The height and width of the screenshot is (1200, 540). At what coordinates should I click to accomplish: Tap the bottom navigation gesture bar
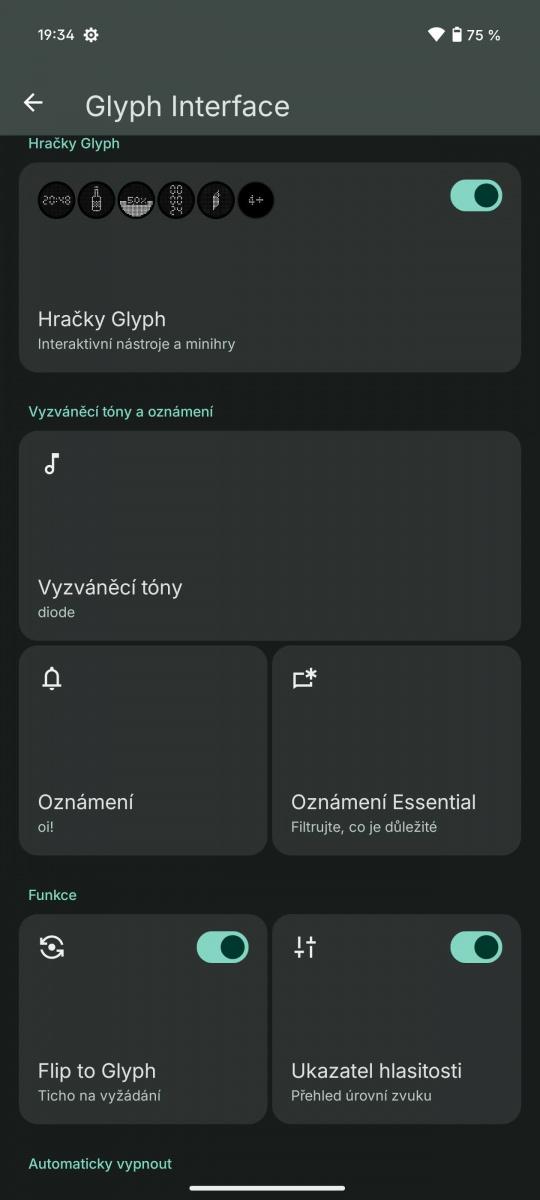click(268, 1188)
